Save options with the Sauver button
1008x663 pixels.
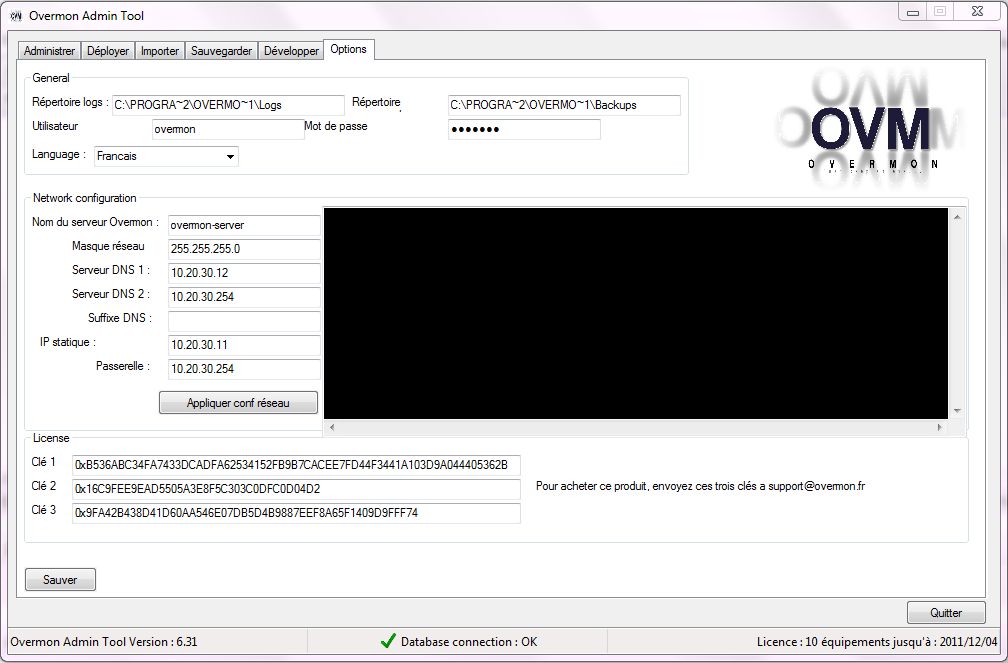(x=60, y=579)
